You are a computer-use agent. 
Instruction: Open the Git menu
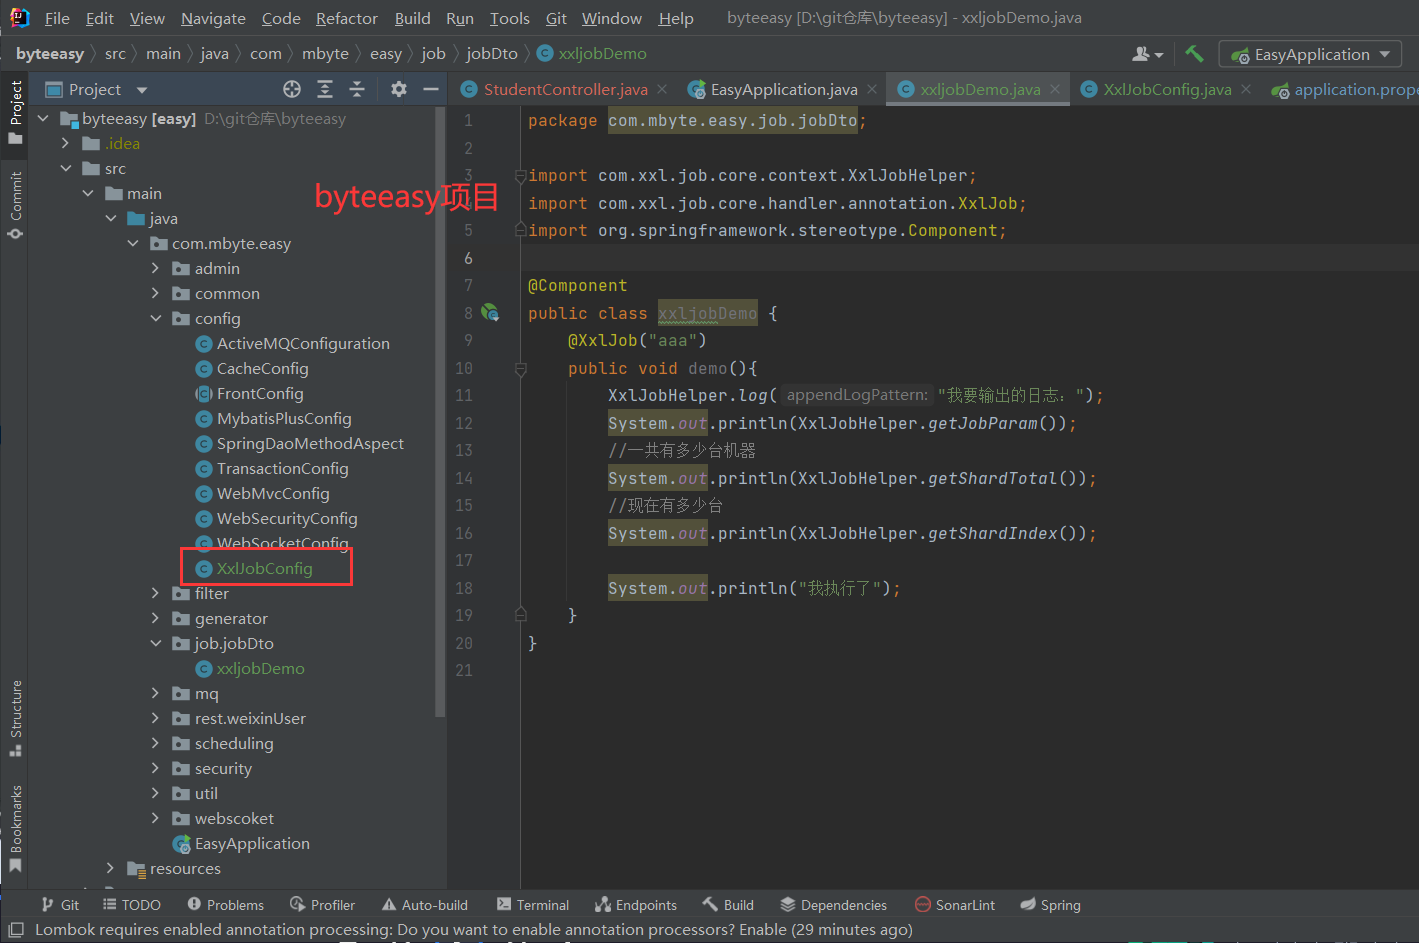pyautogui.click(x=556, y=18)
